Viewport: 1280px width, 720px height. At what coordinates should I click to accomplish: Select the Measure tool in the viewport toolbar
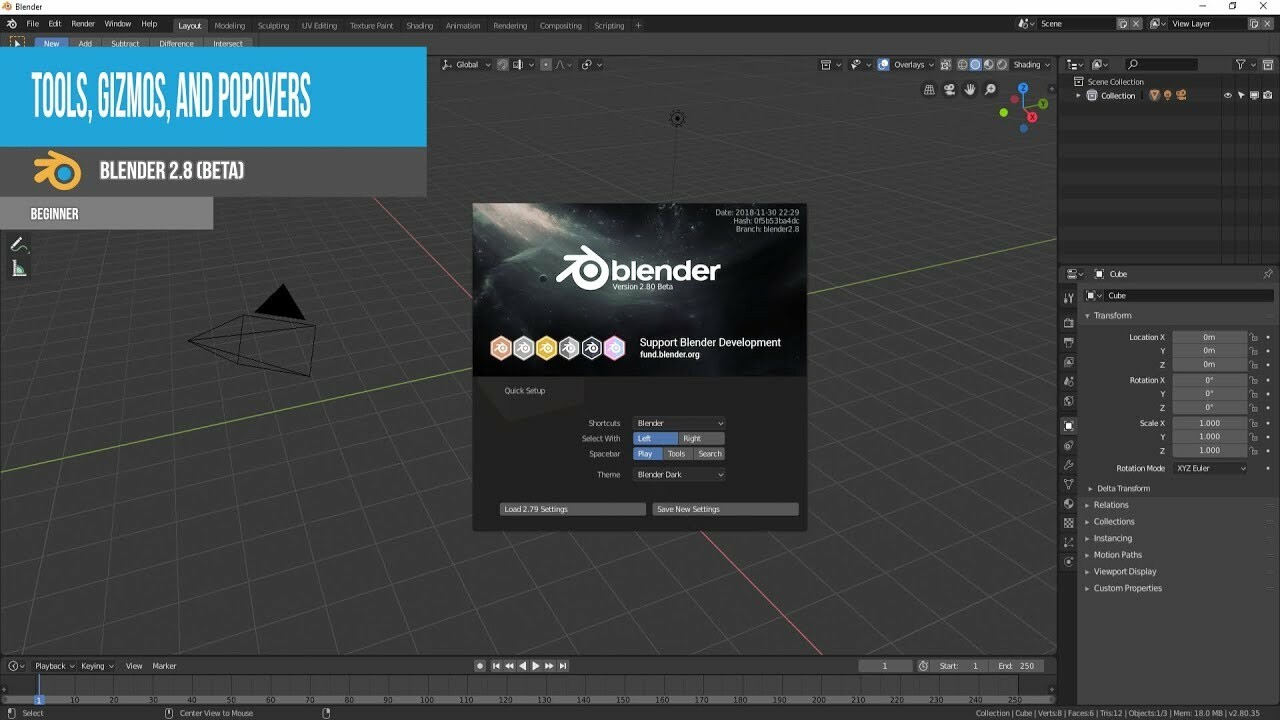19,267
